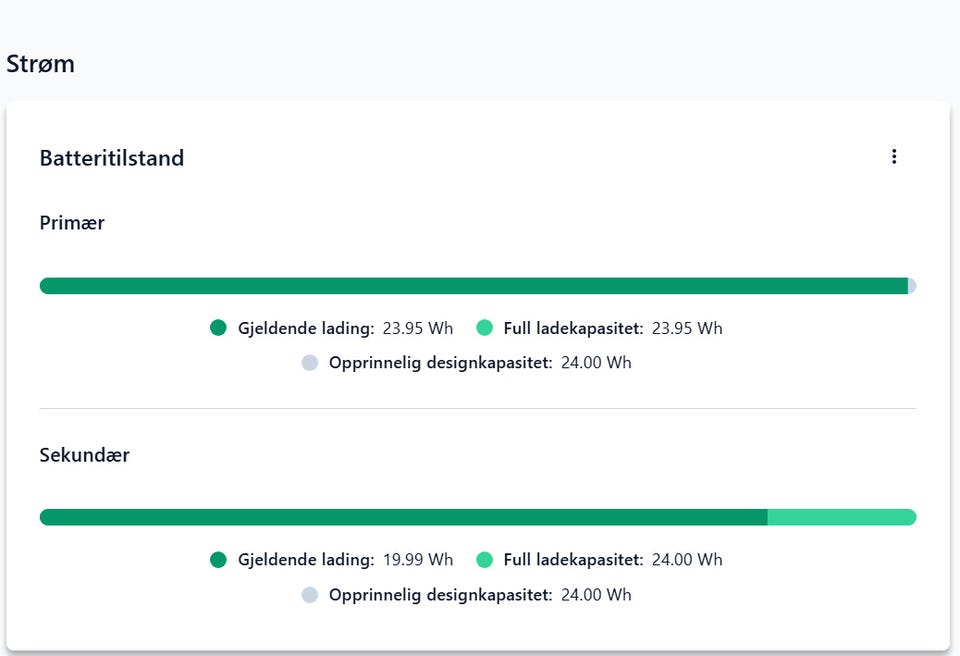Click the Sekundær battery label
The image size is (960, 656).
[x=84, y=454]
